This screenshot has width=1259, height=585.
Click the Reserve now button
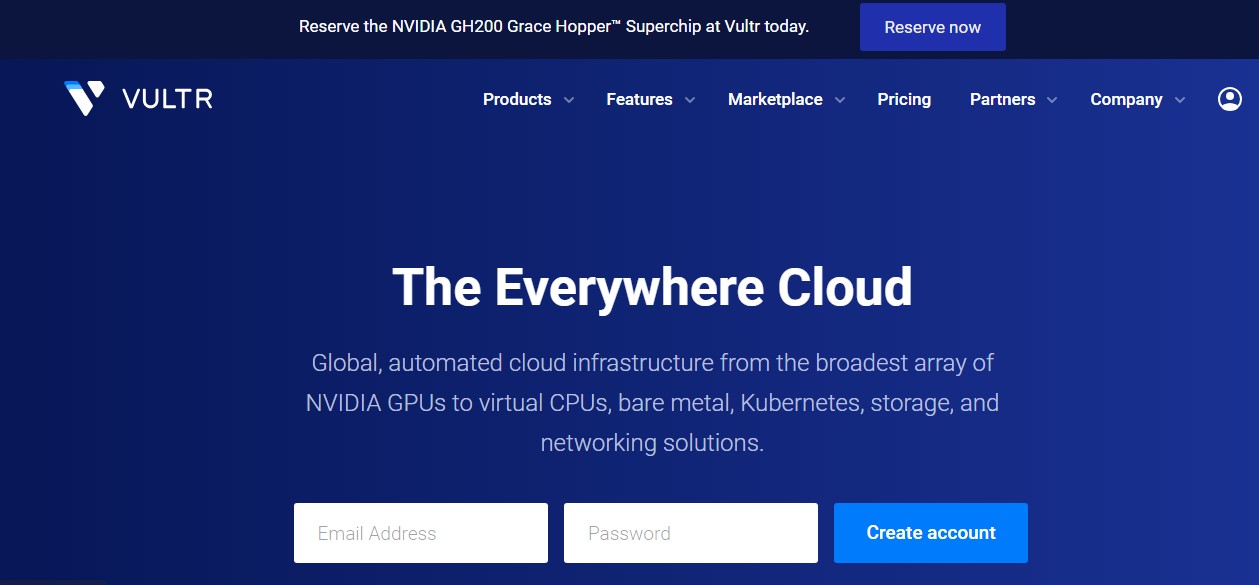pos(932,27)
